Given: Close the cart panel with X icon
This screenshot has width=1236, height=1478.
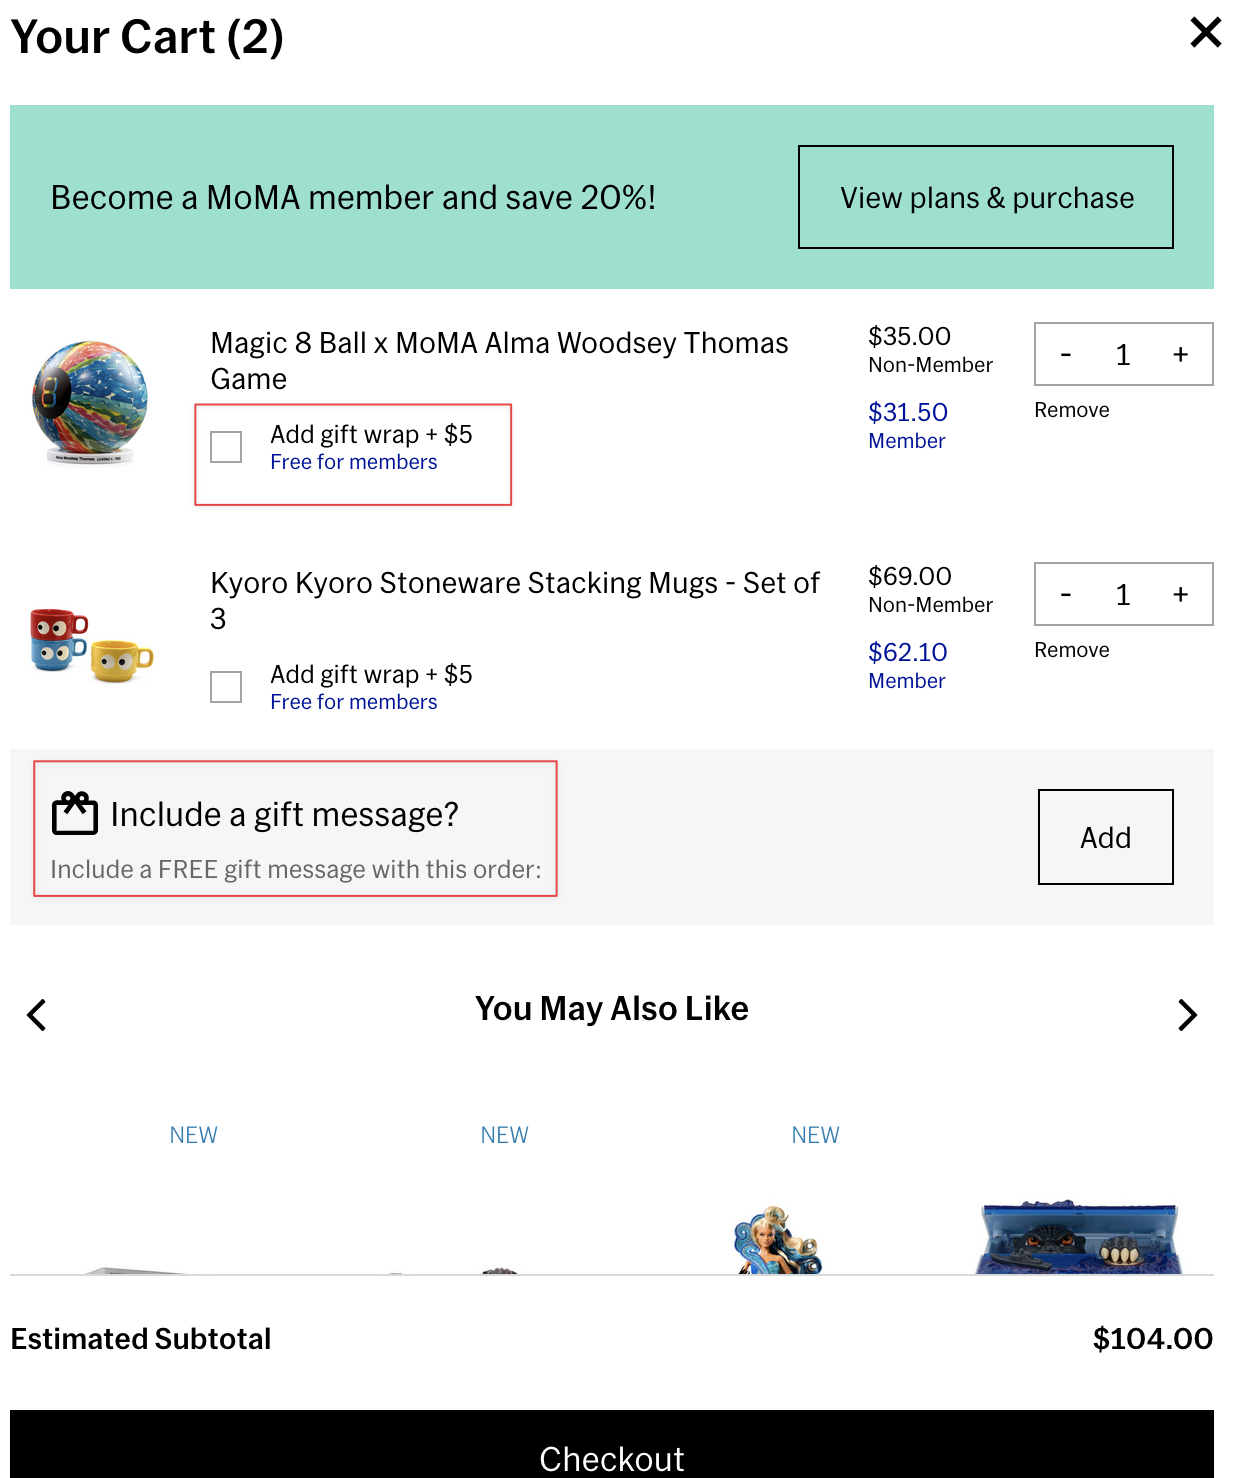Looking at the screenshot, I should 1205,32.
